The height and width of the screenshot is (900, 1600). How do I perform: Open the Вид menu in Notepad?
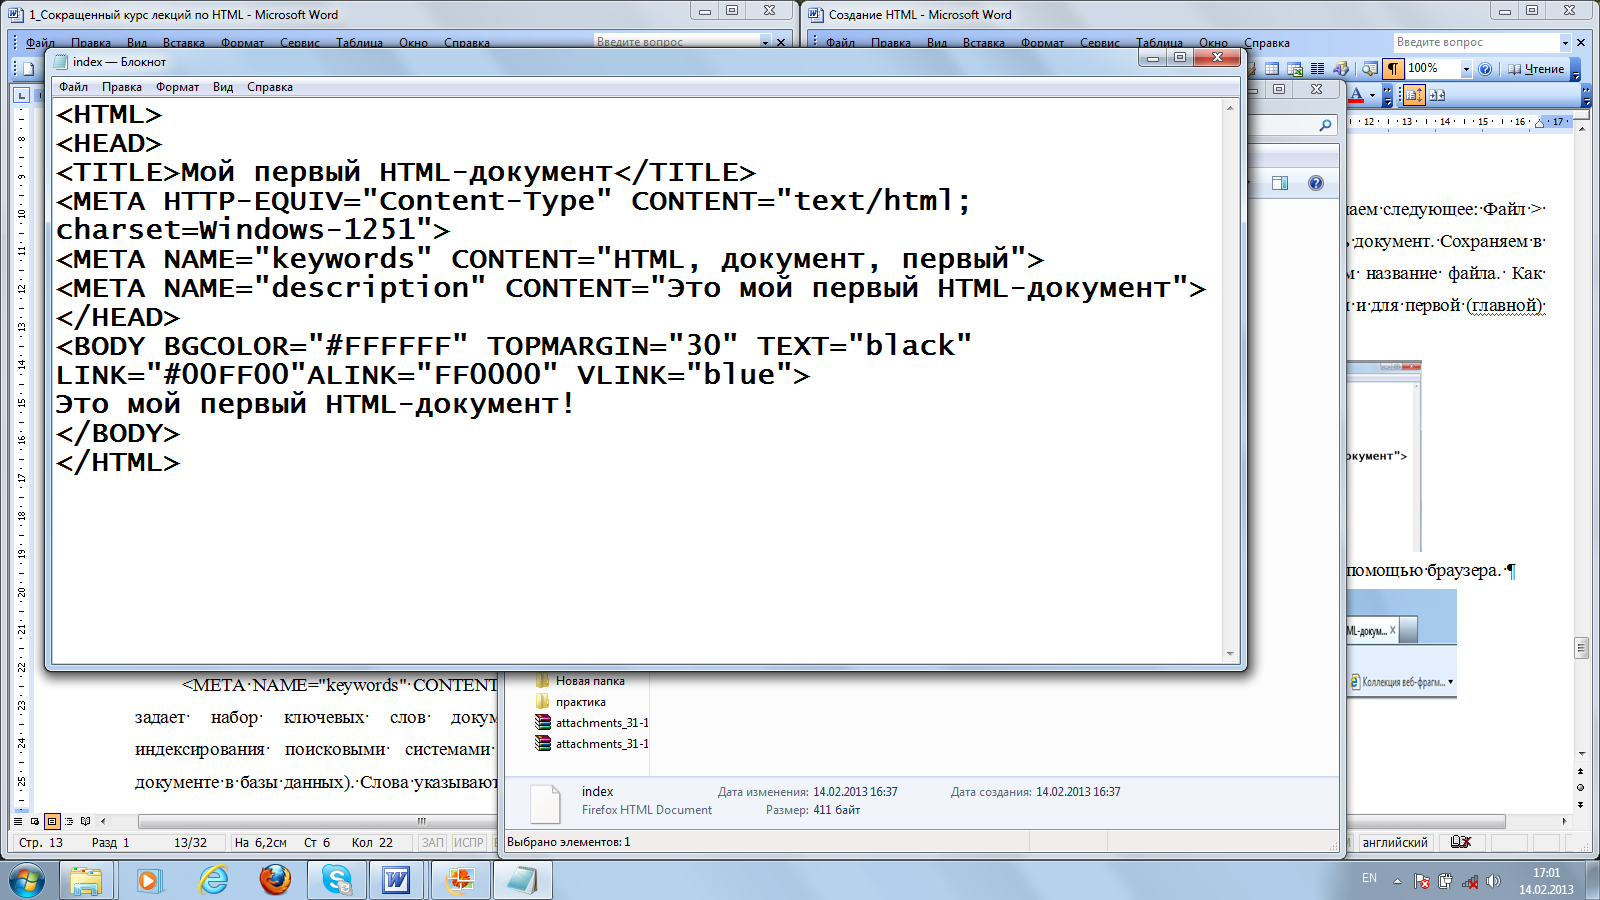pyautogui.click(x=223, y=87)
